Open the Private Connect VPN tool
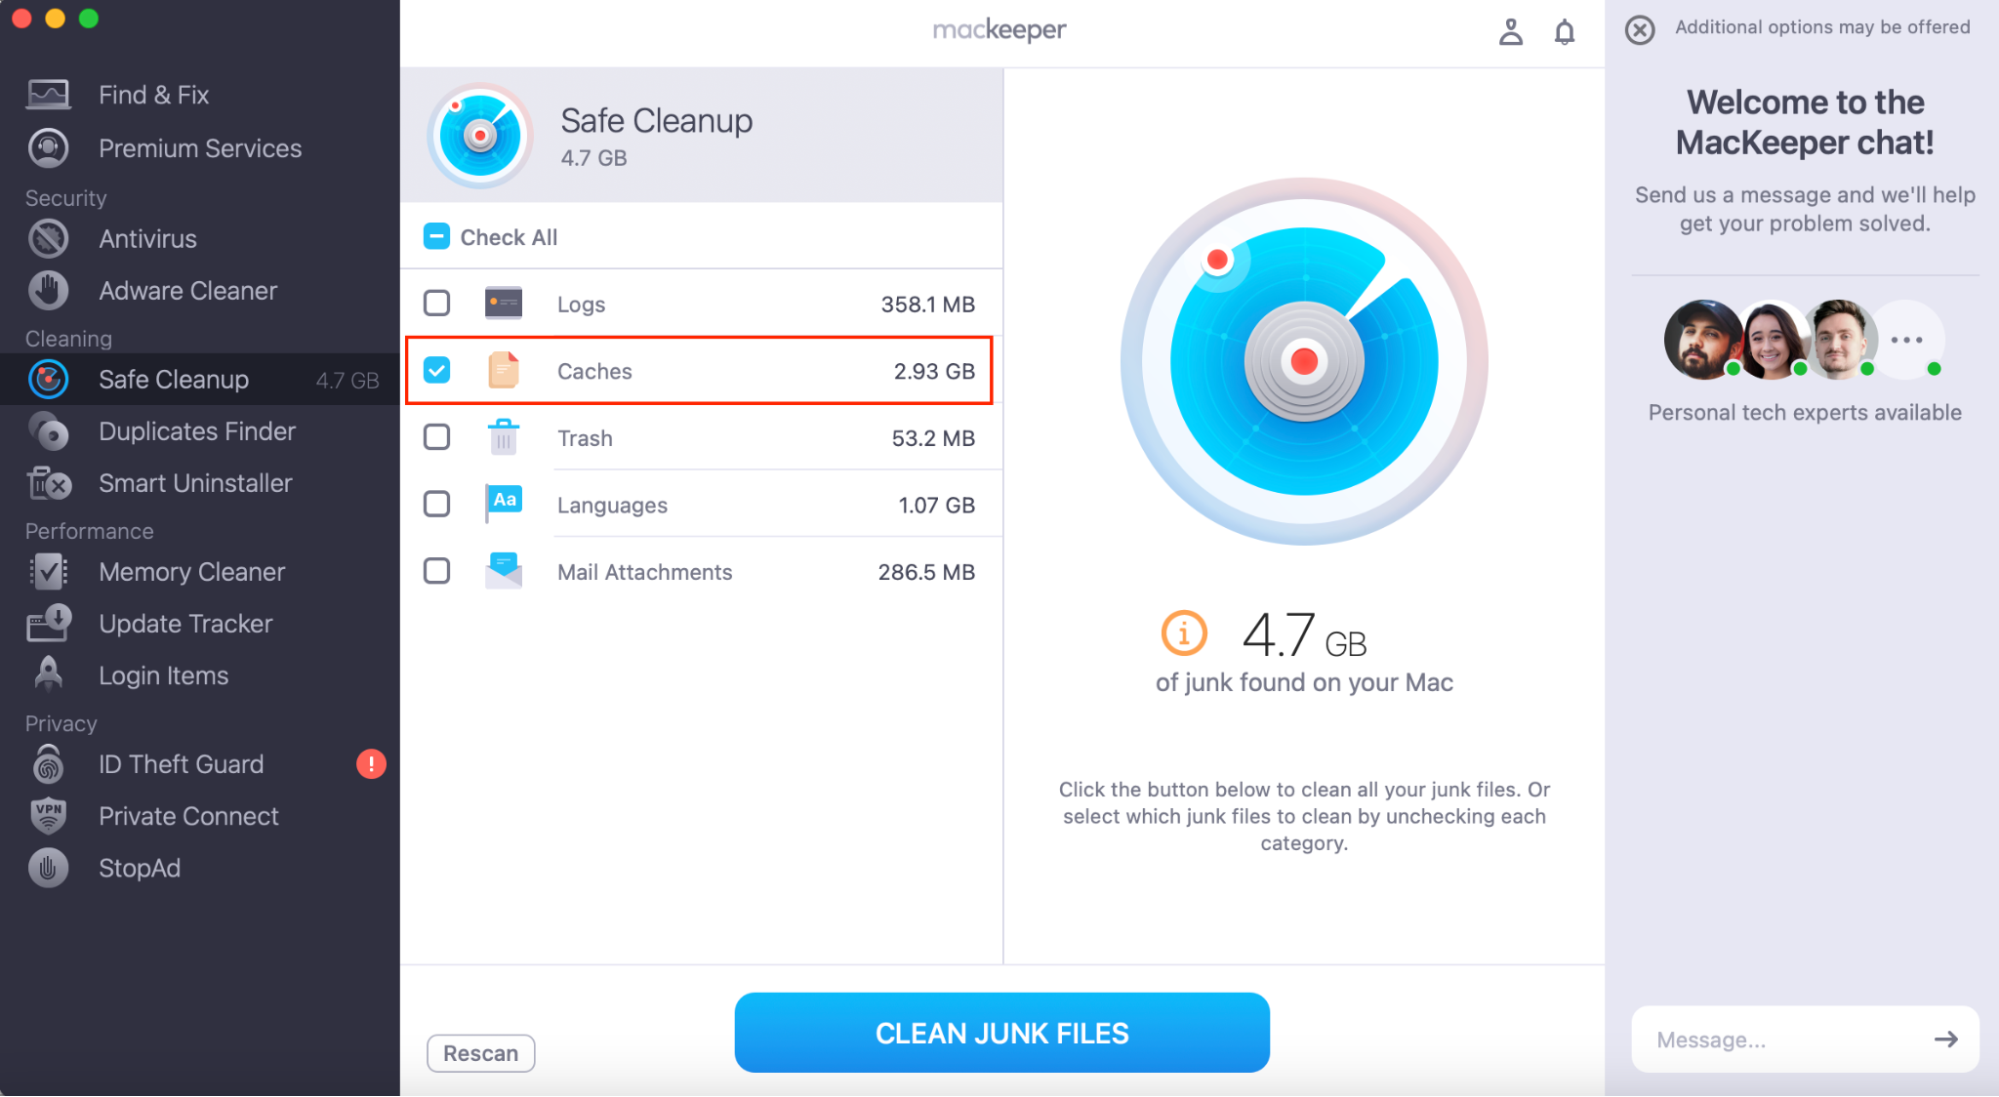 coord(188,816)
